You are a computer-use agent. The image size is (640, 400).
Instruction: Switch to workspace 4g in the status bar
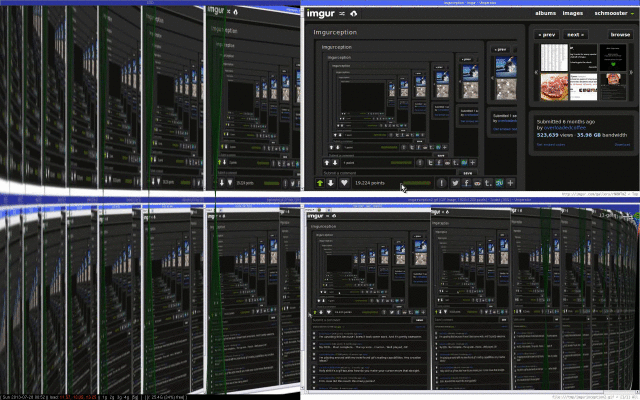point(127,397)
